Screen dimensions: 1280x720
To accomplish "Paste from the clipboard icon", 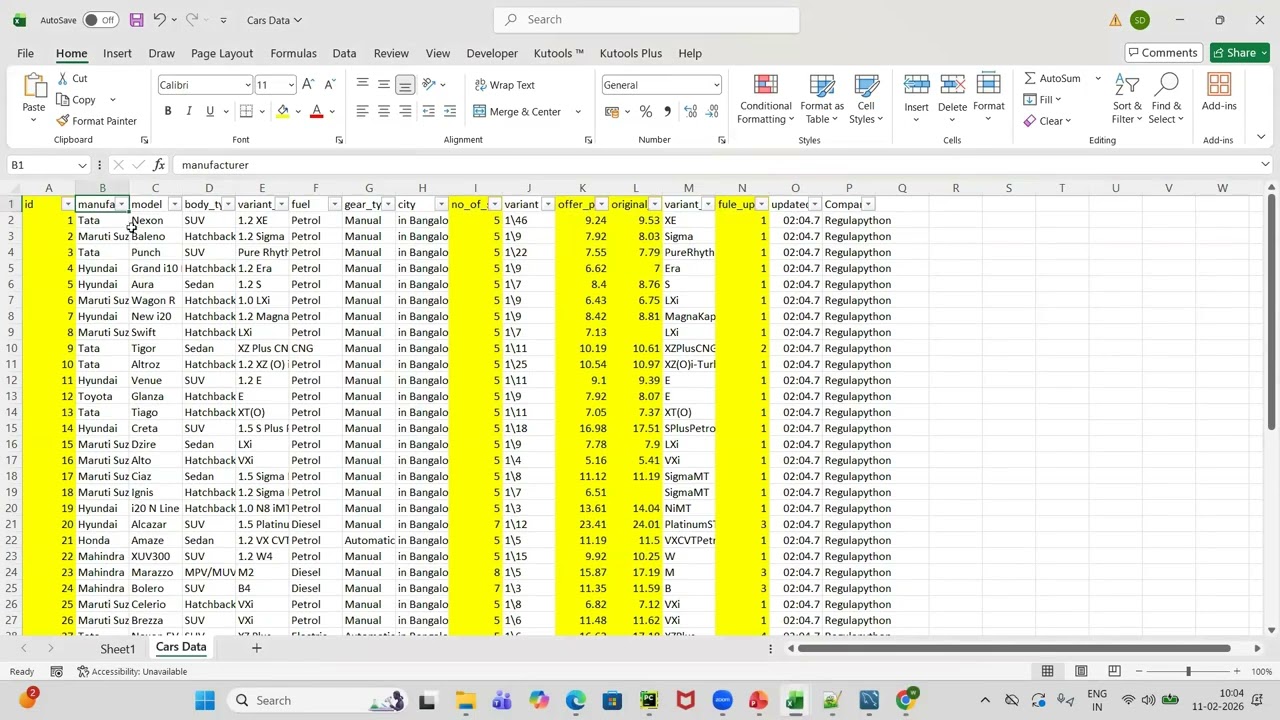I will click(x=34, y=87).
